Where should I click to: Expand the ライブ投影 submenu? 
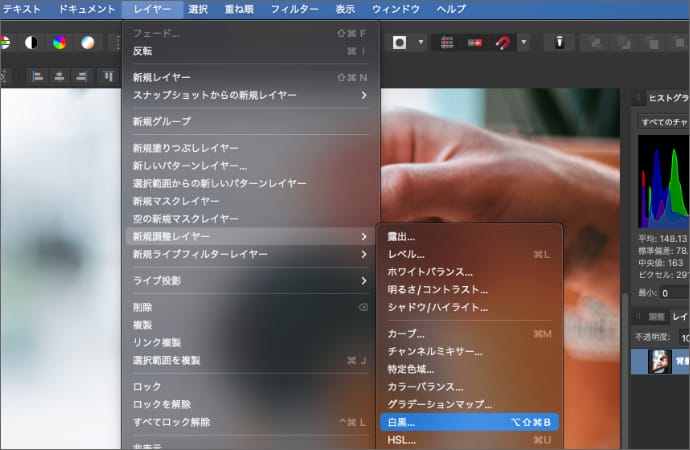pyautogui.click(x=250, y=281)
